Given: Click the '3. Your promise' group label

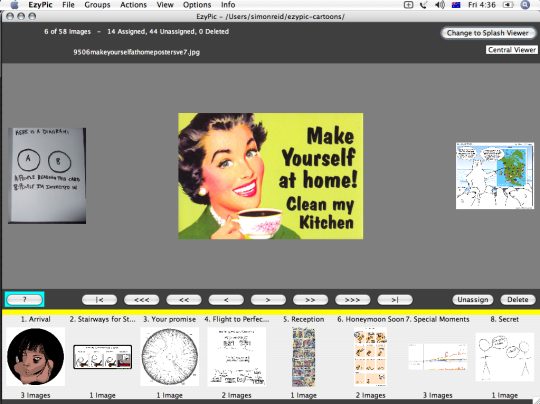Looking at the screenshot, I should pyautogui.click(x=169, y=319).
